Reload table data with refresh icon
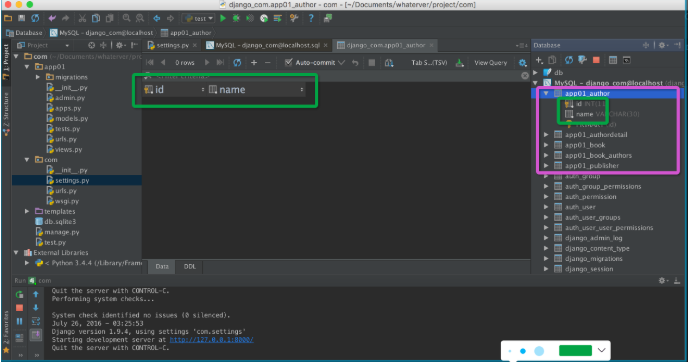Viewport: 690px width, 364px height. tap(237, 63)
